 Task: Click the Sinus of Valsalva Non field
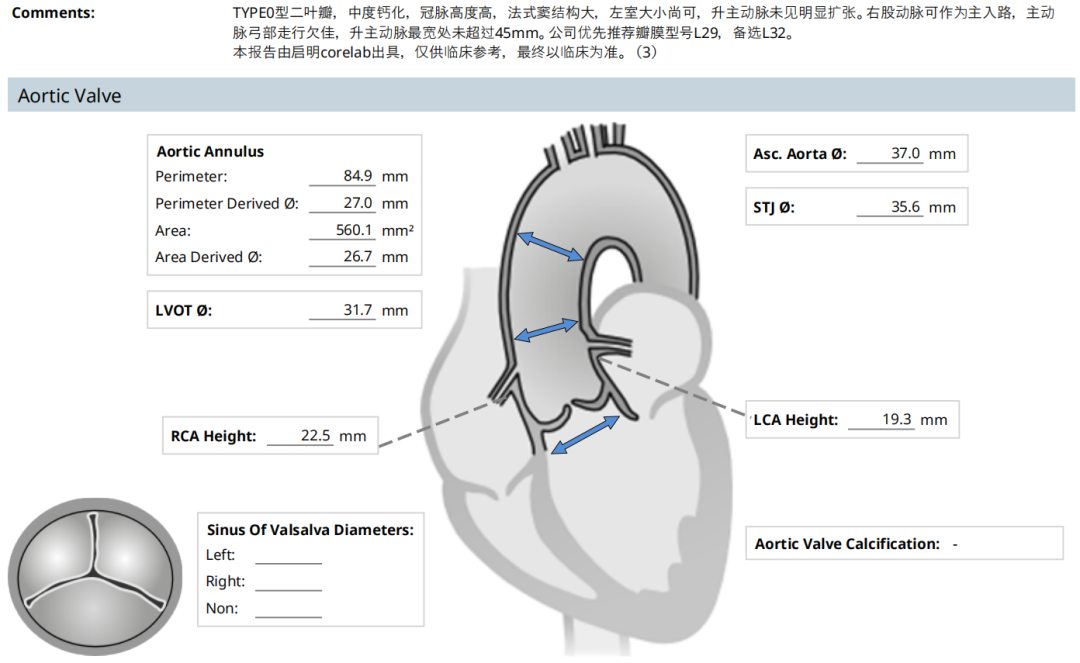tap(288, 609)
